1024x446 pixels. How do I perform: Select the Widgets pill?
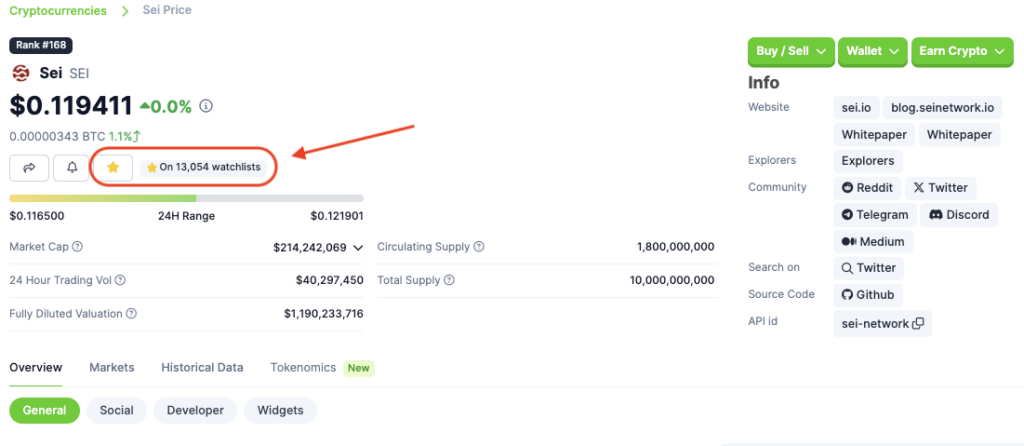point(280,411)
